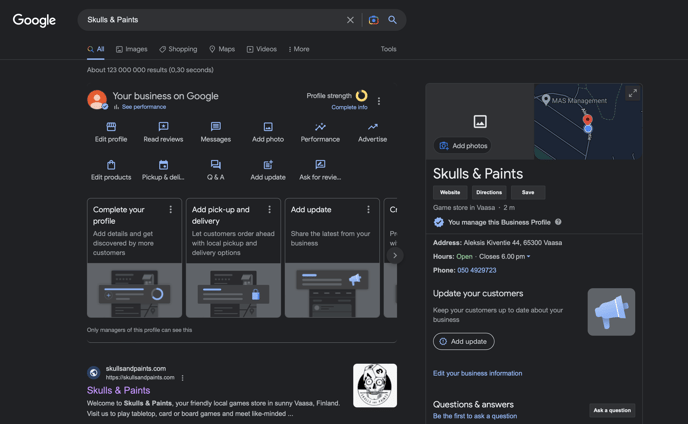Image resolution: width=688 pixels, height=424 pixels.
Task: Open options on Add update card
Action: (368, 210)
